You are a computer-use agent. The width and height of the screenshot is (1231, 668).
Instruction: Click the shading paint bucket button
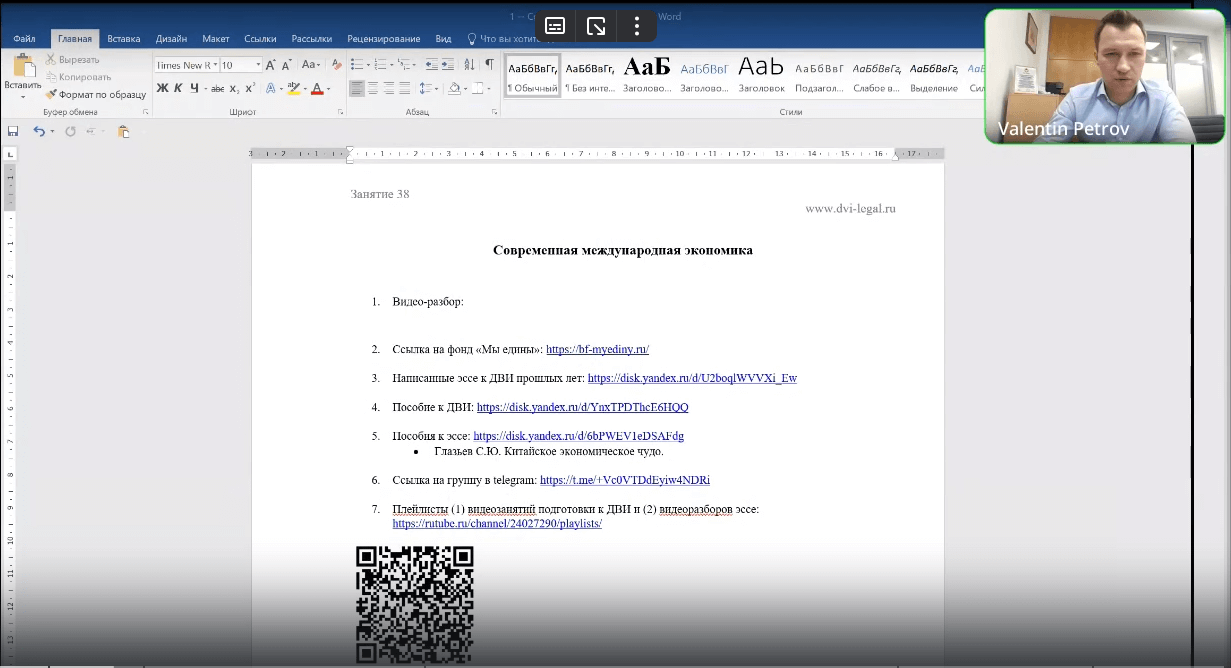[453, 88]
